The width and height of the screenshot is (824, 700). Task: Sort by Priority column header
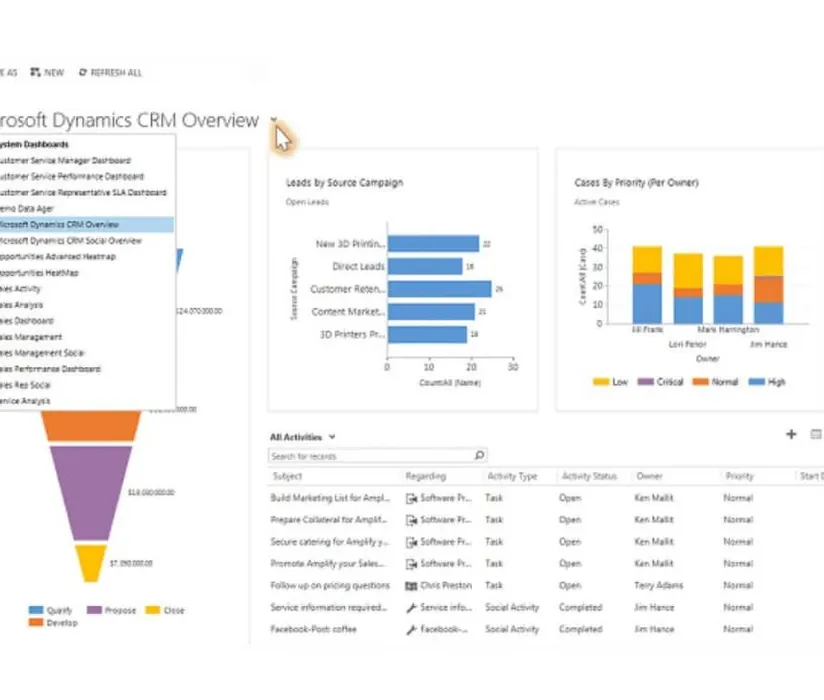739,476
